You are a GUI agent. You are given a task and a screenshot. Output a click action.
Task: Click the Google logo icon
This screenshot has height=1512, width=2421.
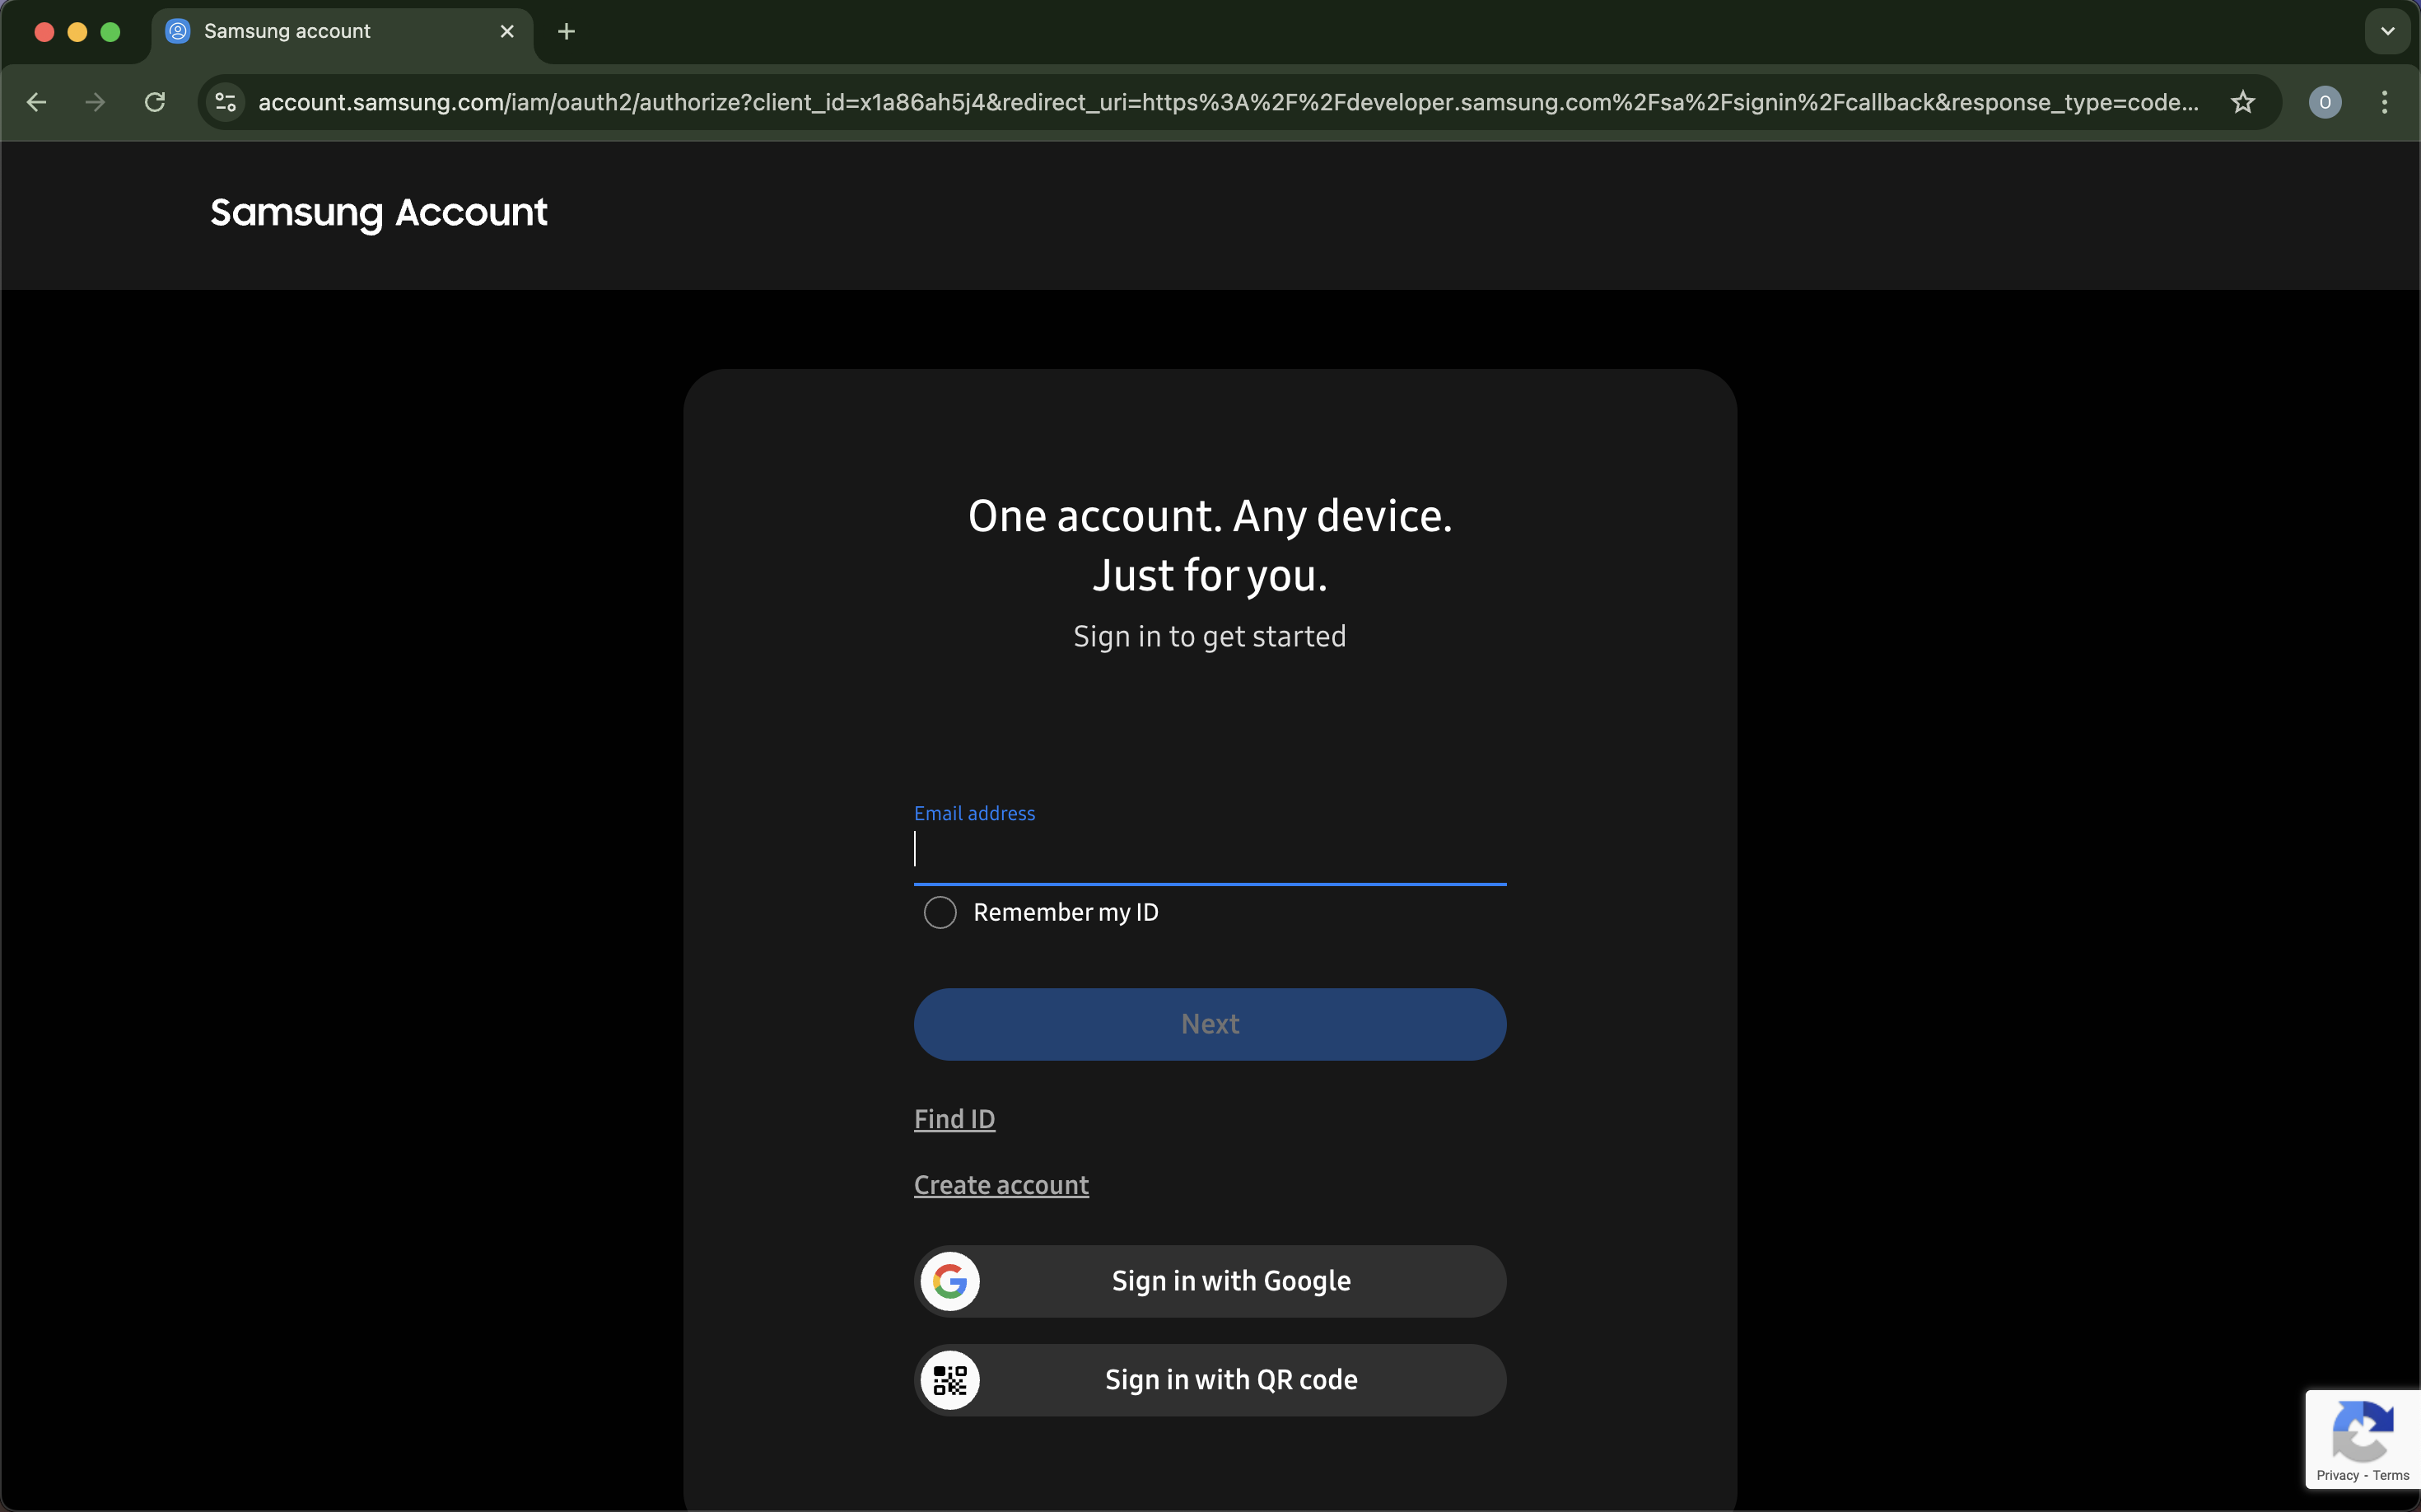(x=950, y=1281)
